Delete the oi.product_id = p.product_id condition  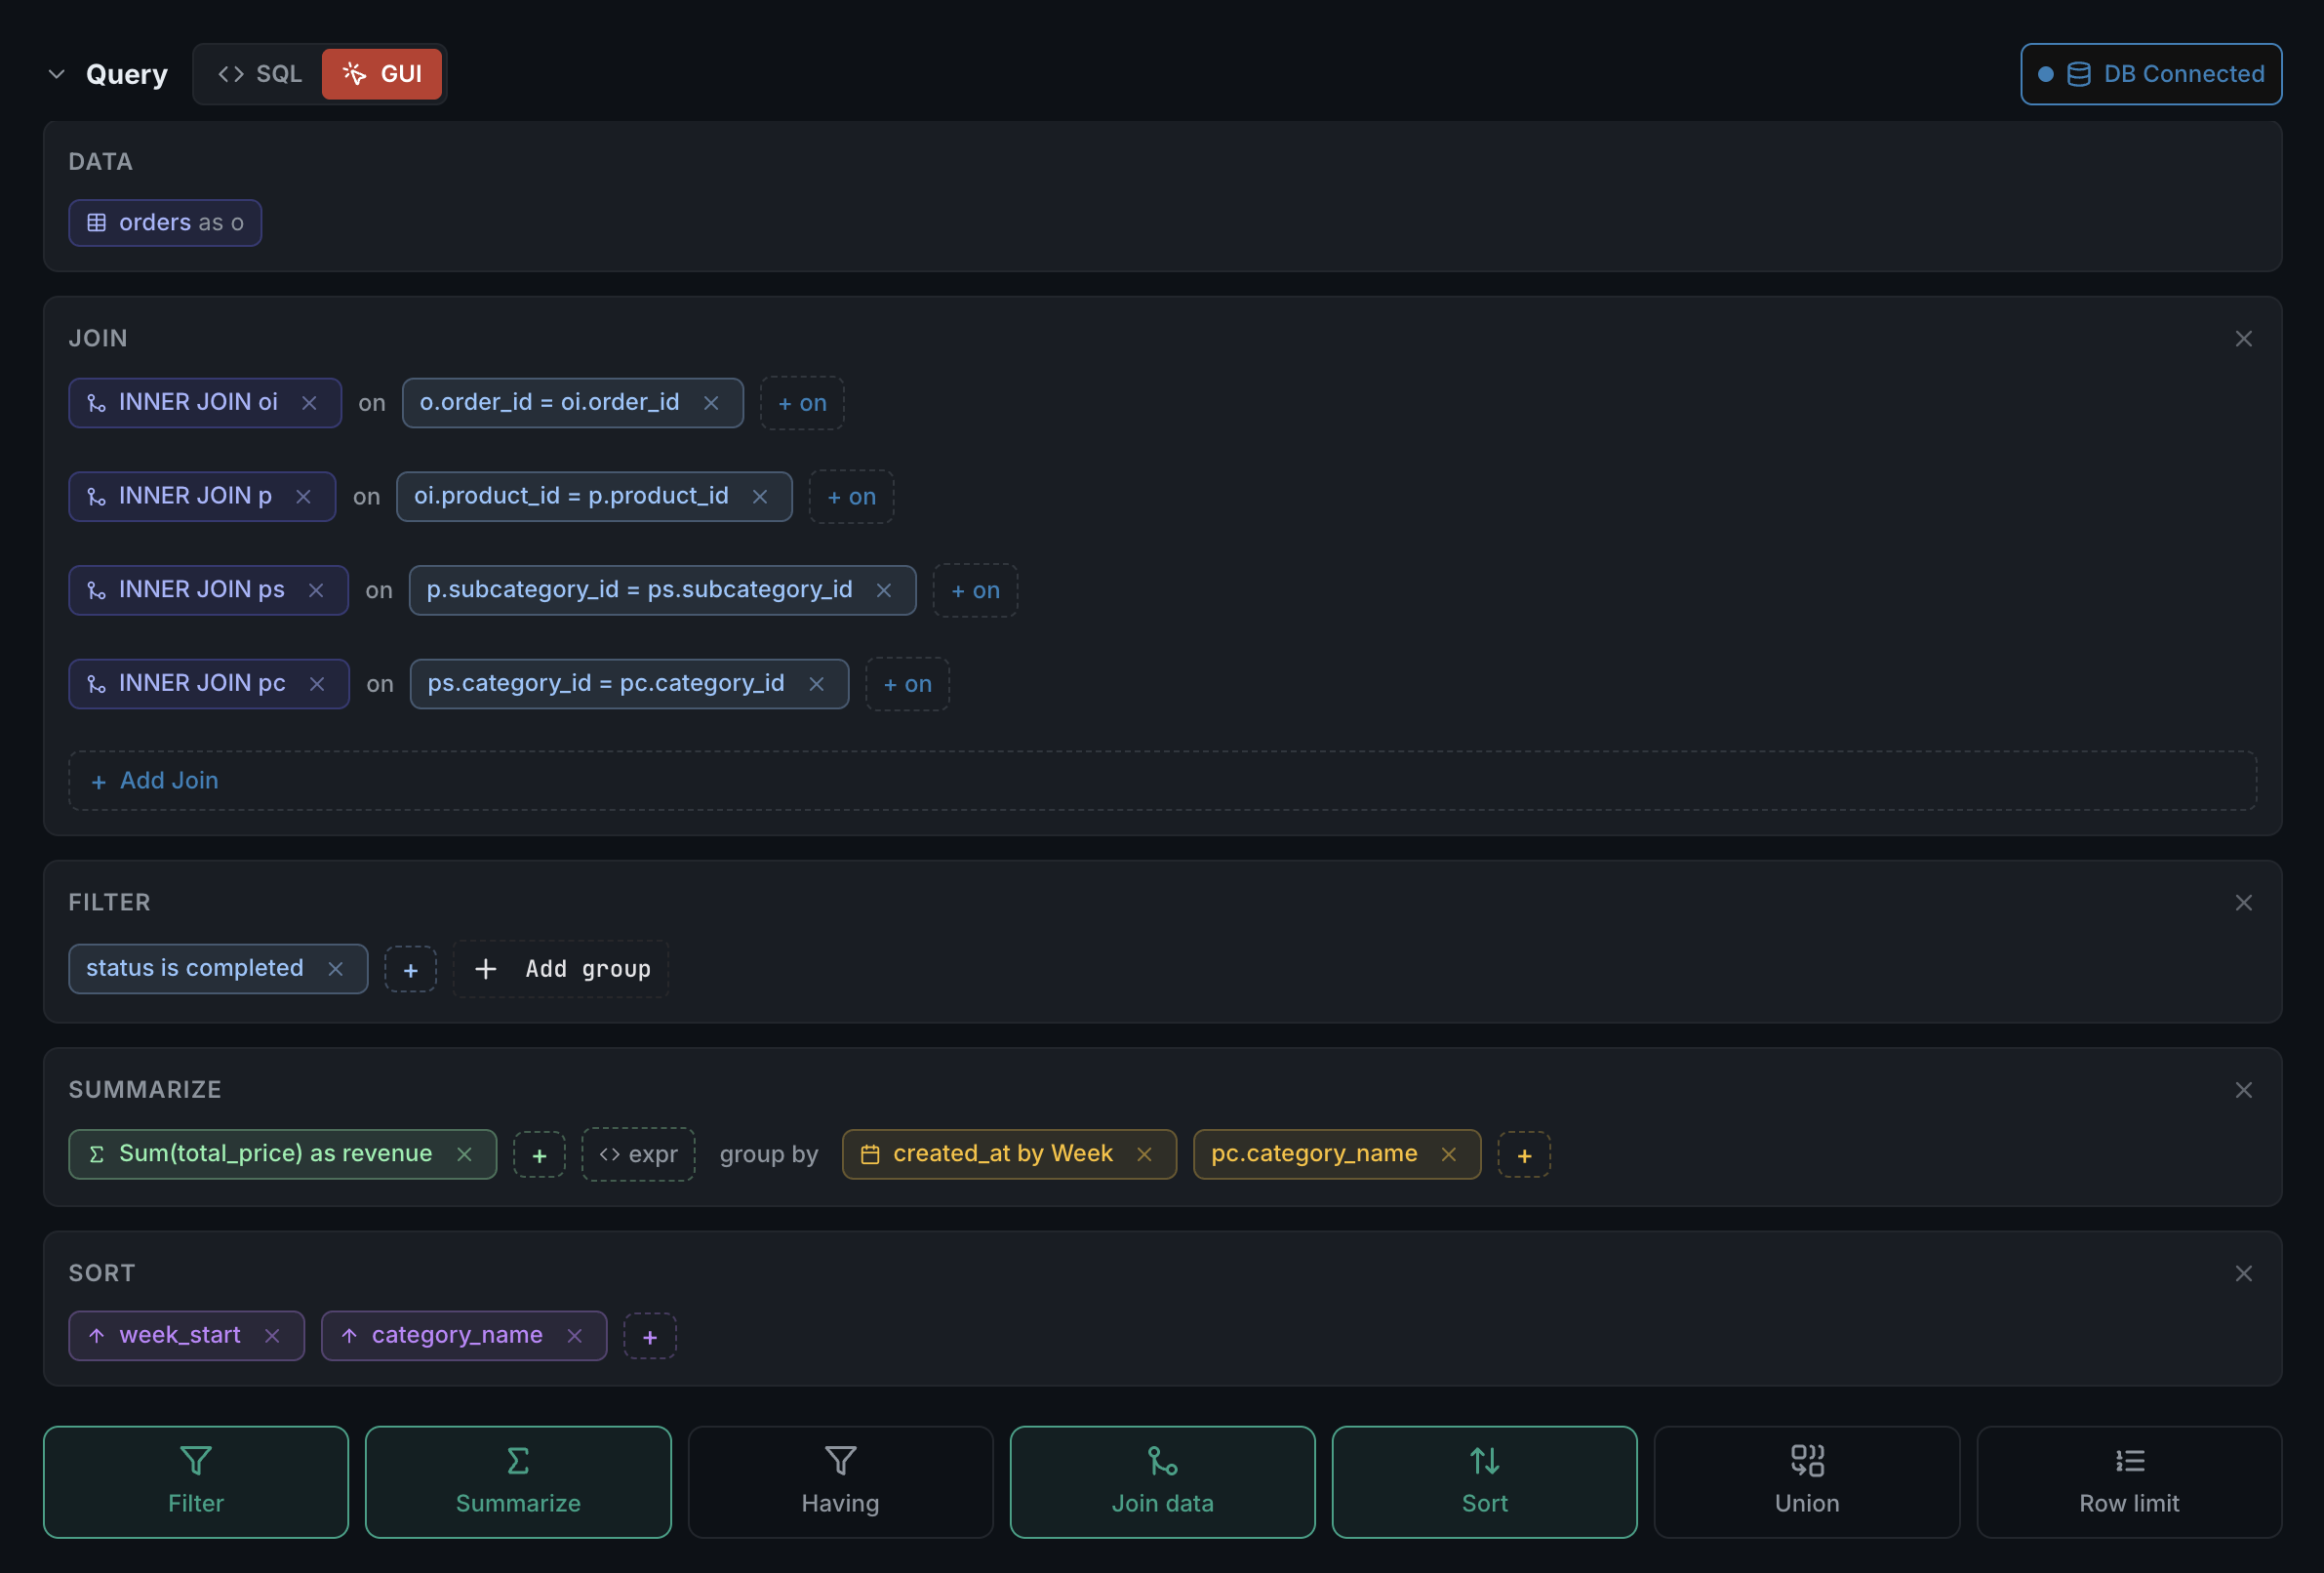point(760,497)
